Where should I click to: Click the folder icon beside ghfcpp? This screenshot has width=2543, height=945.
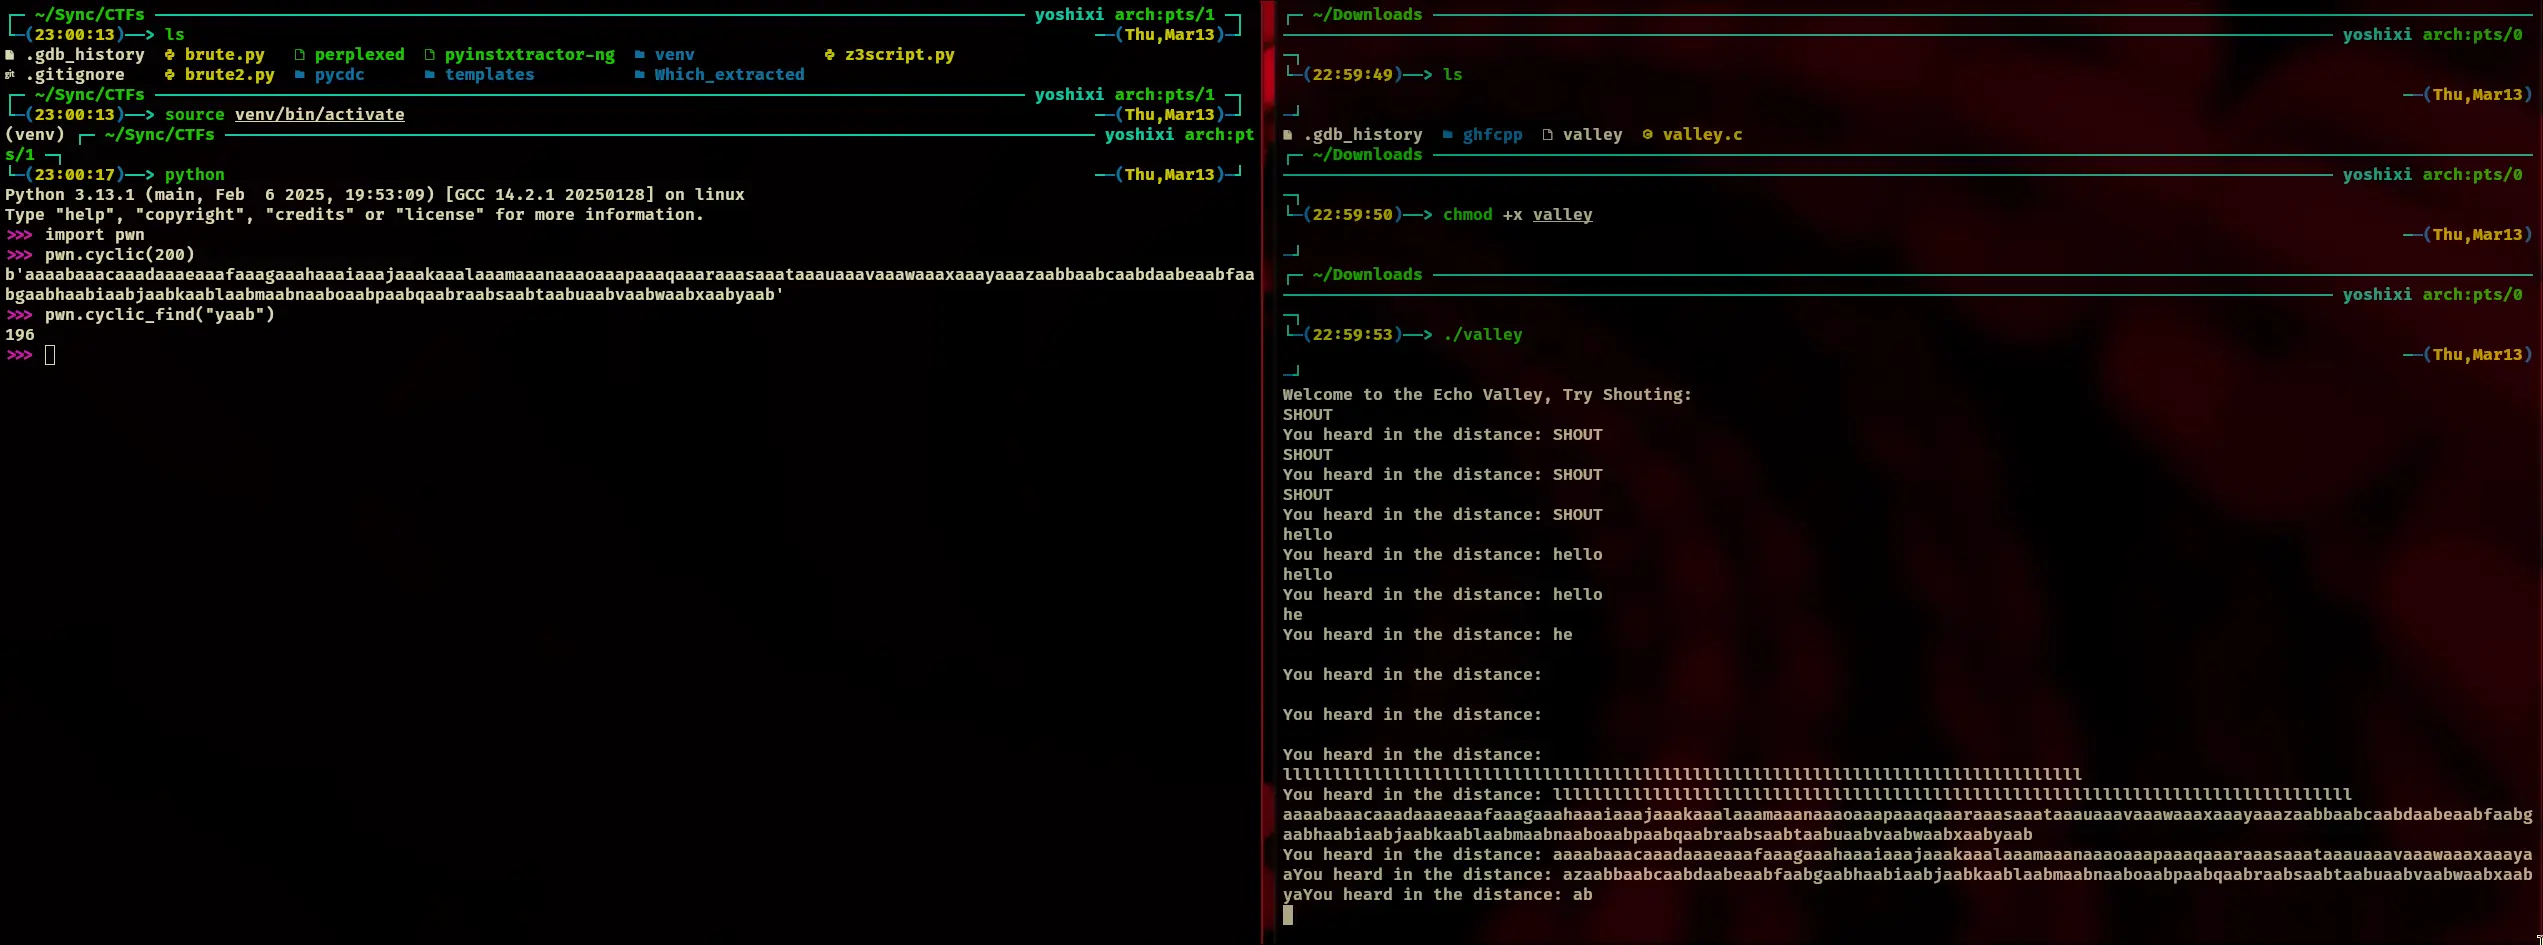[1448, 135]
